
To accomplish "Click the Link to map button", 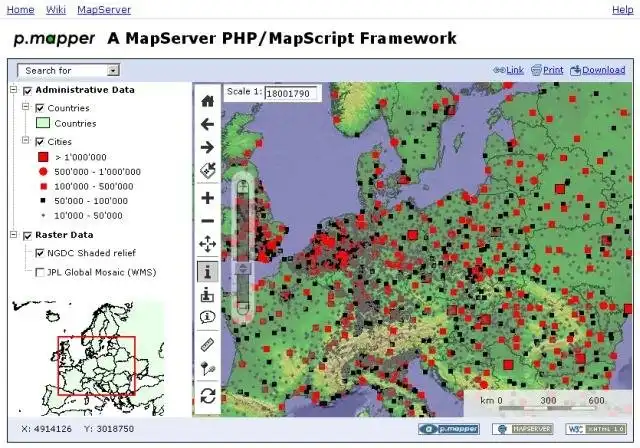I will (x=509, y=70).
